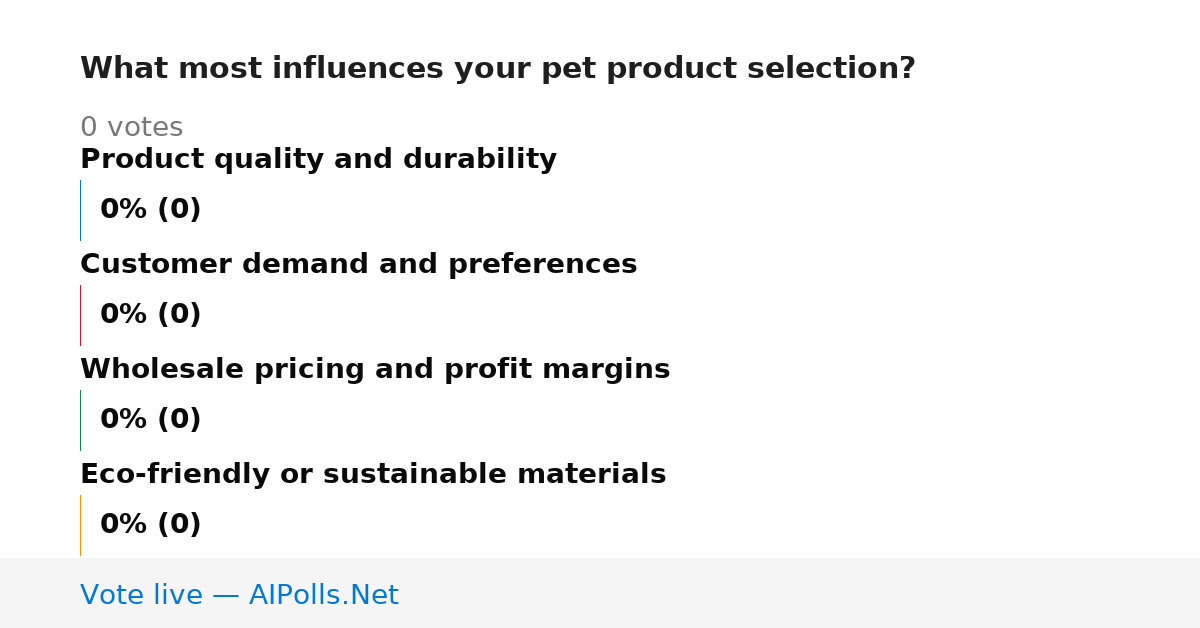Click the orange bar under Eco-friendly materials
The width and height of the screenshot is (1200, 628).
pyautogui.click(x=80, y=525)
